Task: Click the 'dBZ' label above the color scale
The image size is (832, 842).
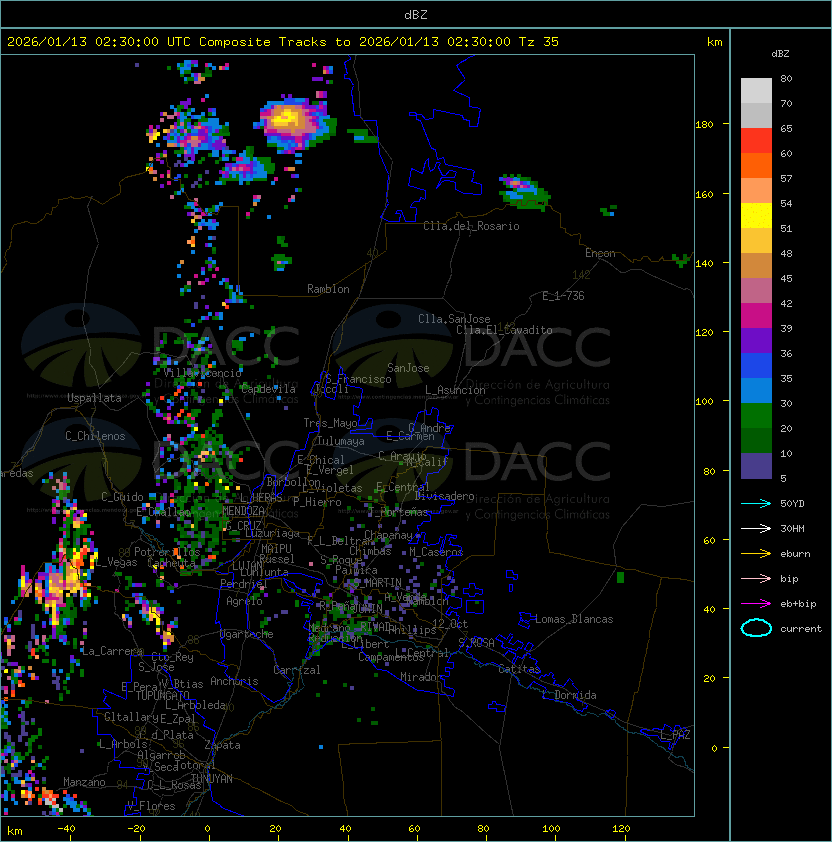Action: (780, 54)
